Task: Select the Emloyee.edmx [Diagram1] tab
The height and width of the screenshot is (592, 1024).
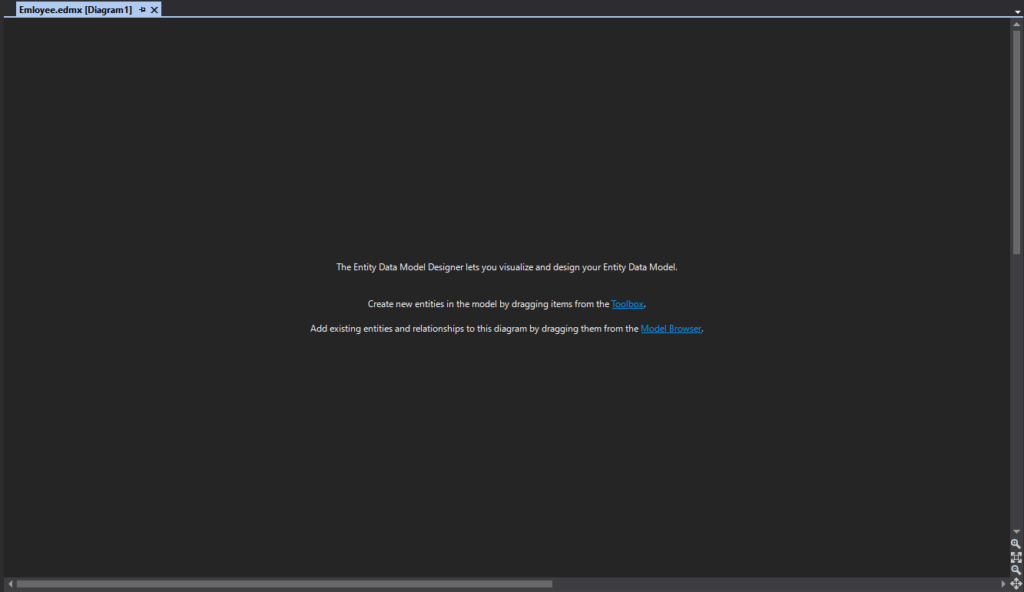Action: point(75,9)
